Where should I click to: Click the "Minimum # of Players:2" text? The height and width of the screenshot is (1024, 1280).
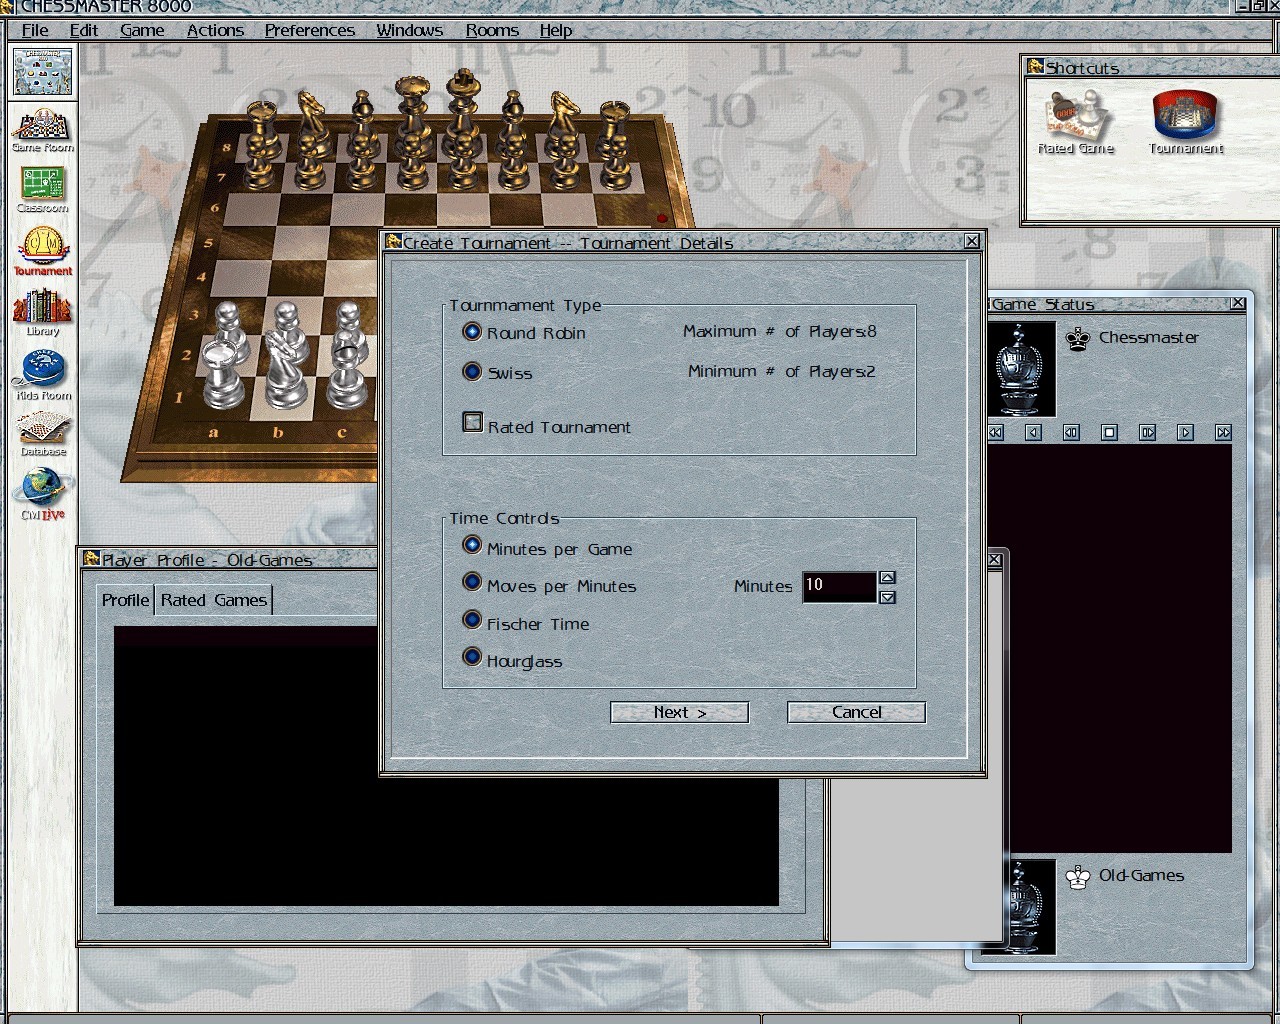[782, 371]
